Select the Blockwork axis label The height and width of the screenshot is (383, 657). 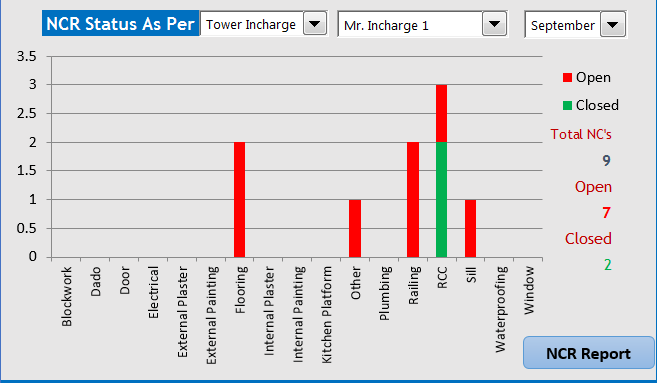(x=67, y=296)
